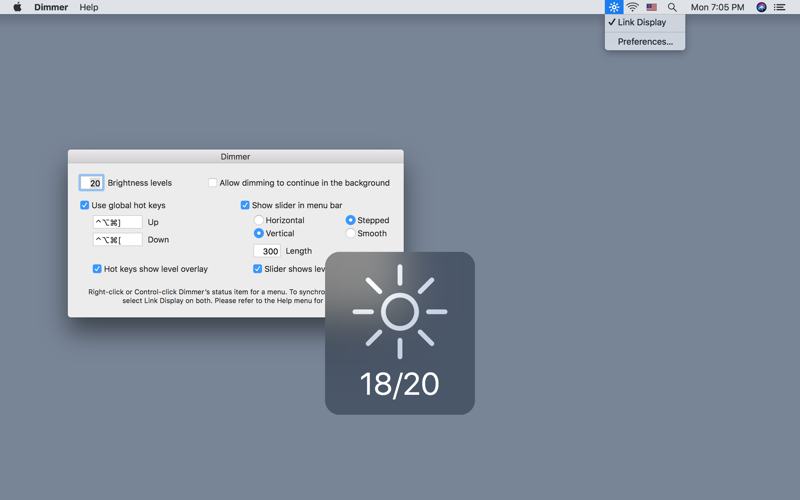This screenshot has height=500, width=800.
Task: Choose the Smooth slider mode
Action: [x=351, y=233]
